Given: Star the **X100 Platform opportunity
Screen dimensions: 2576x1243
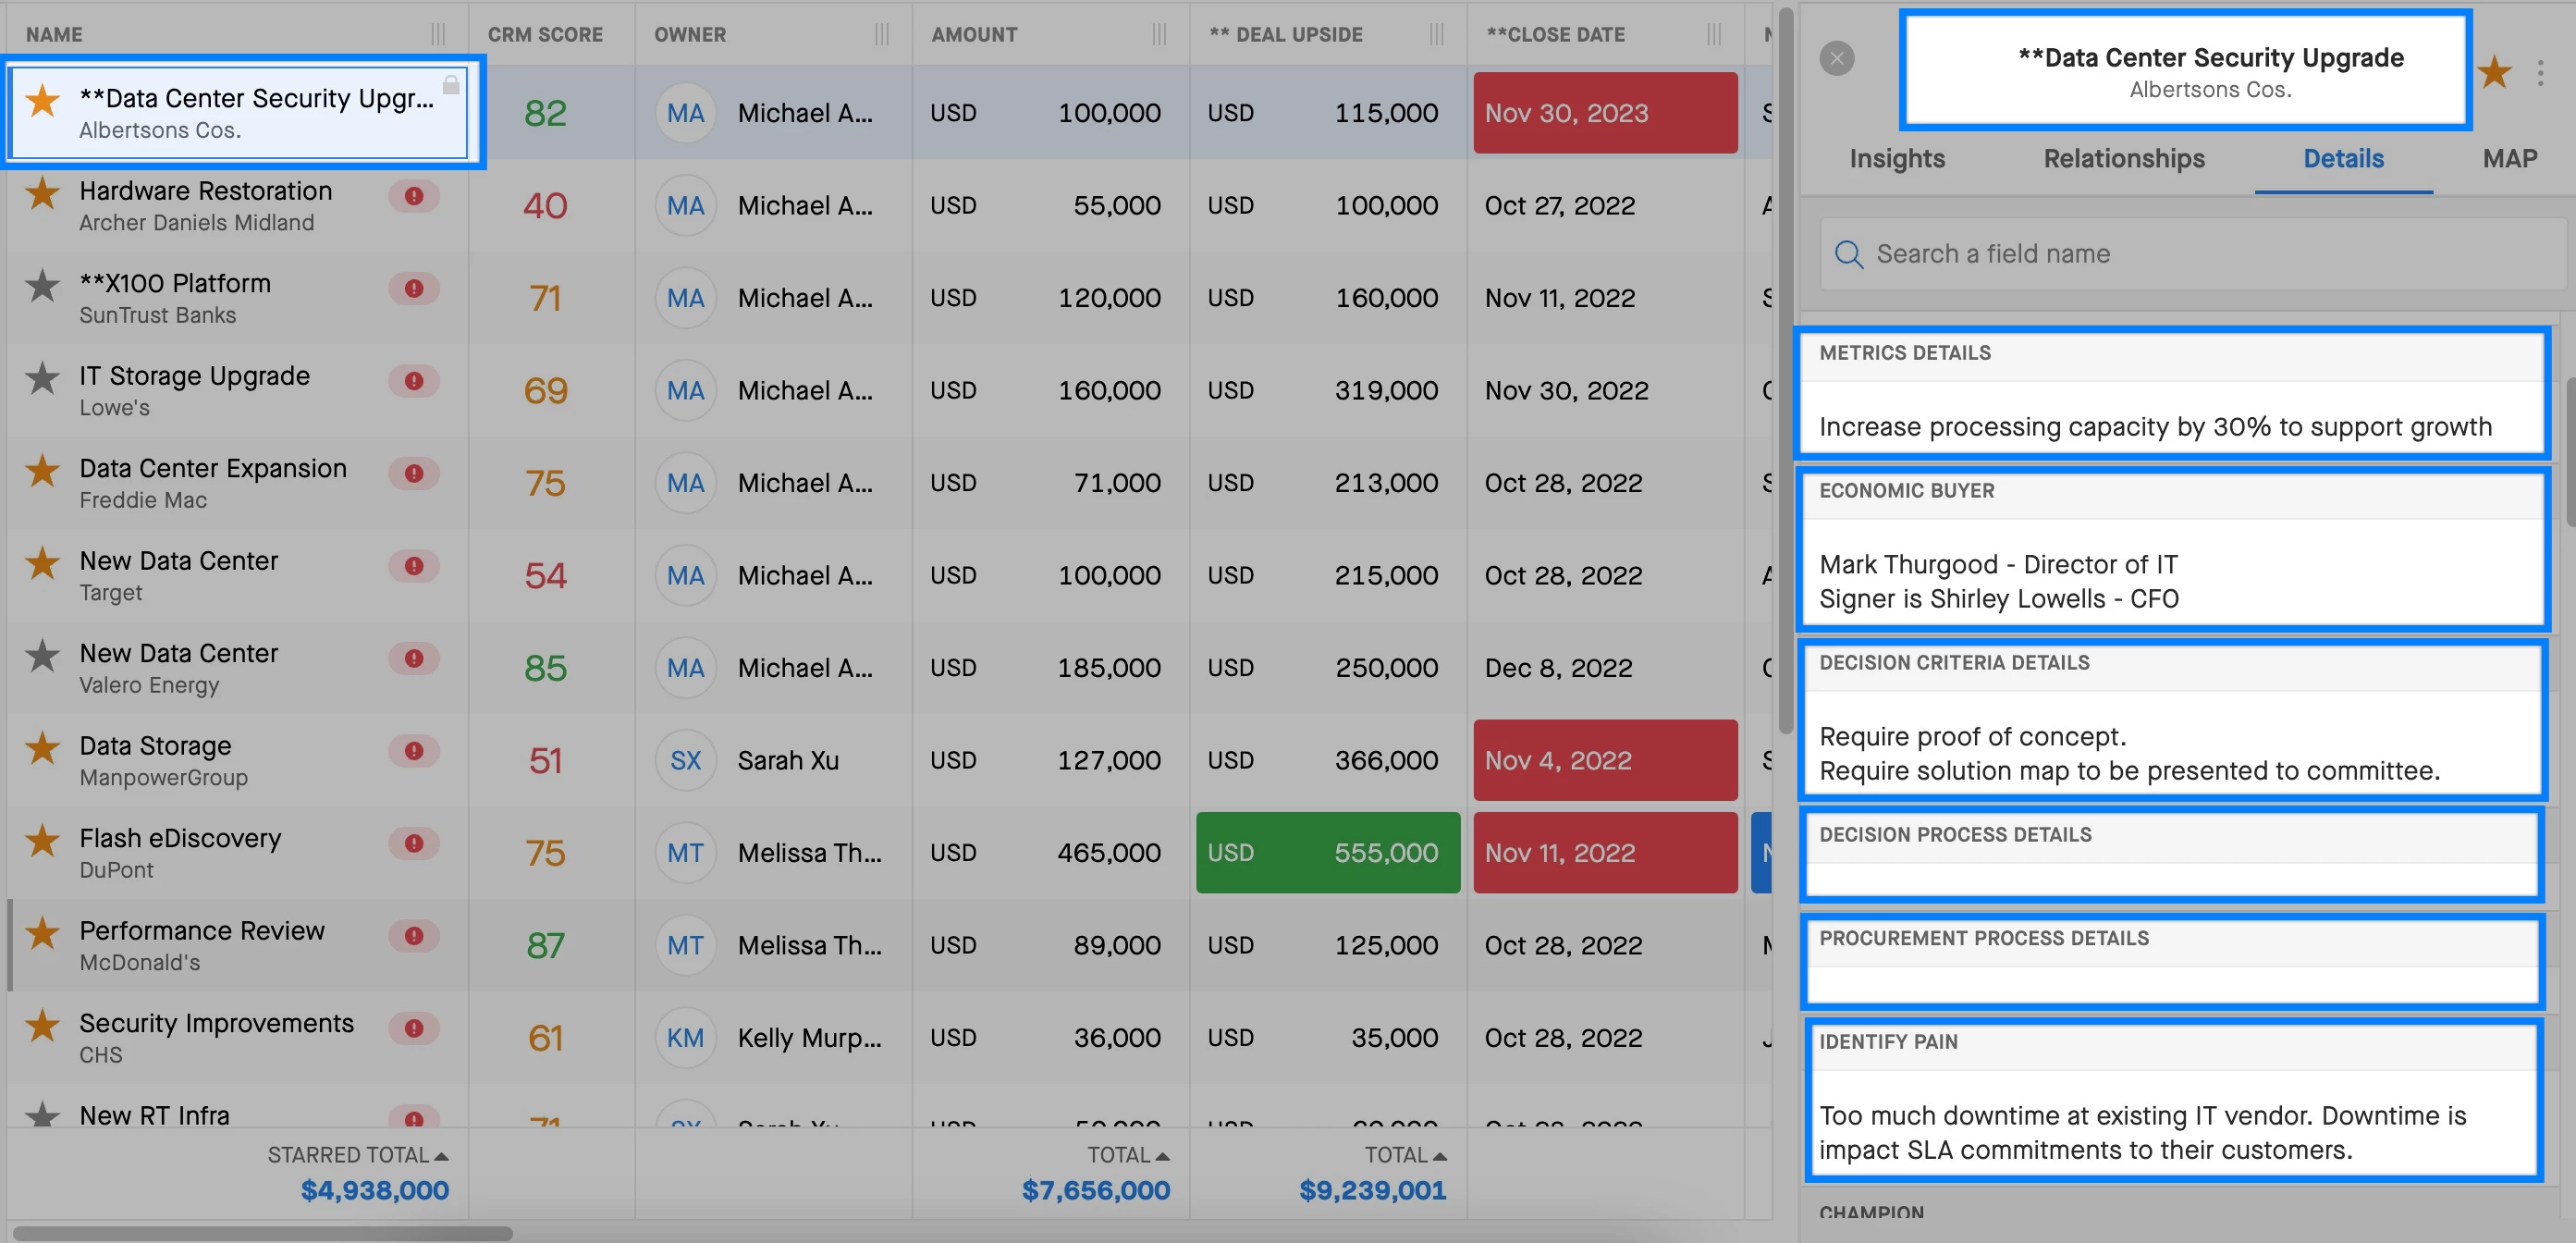Looking at the screenshot, I should pyautogui.click(x=42, y=287).
